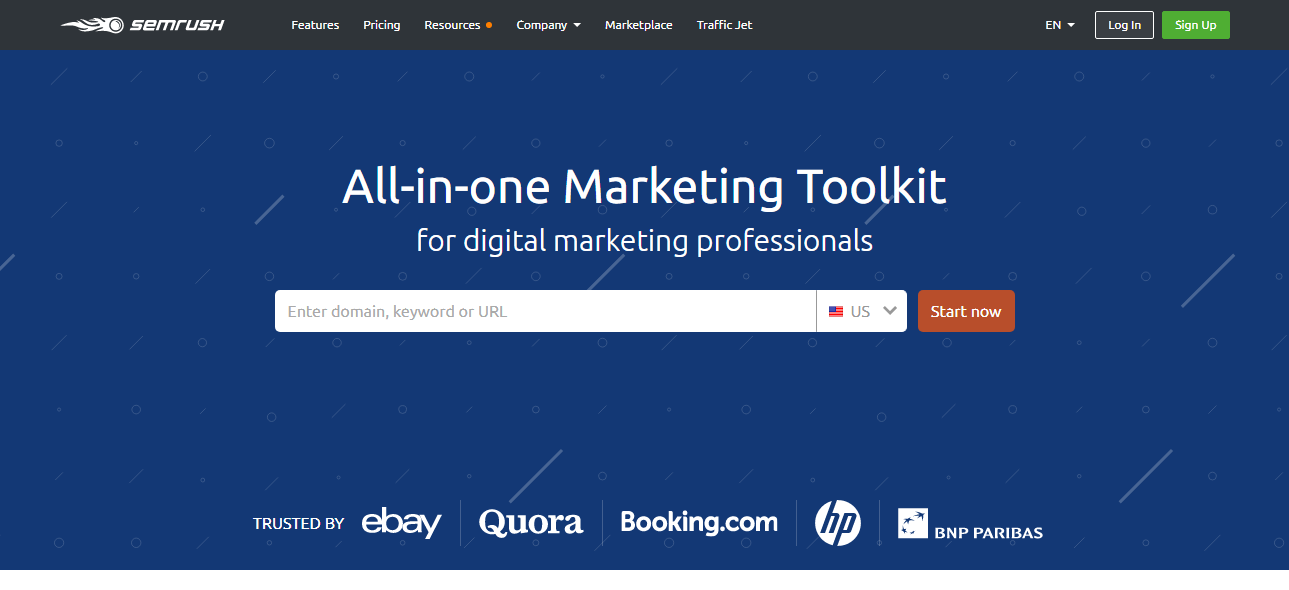Viewport: 1289px width, 590px height.
Task: Click the "TRUSTED BY" text
Action: [299, 523]
